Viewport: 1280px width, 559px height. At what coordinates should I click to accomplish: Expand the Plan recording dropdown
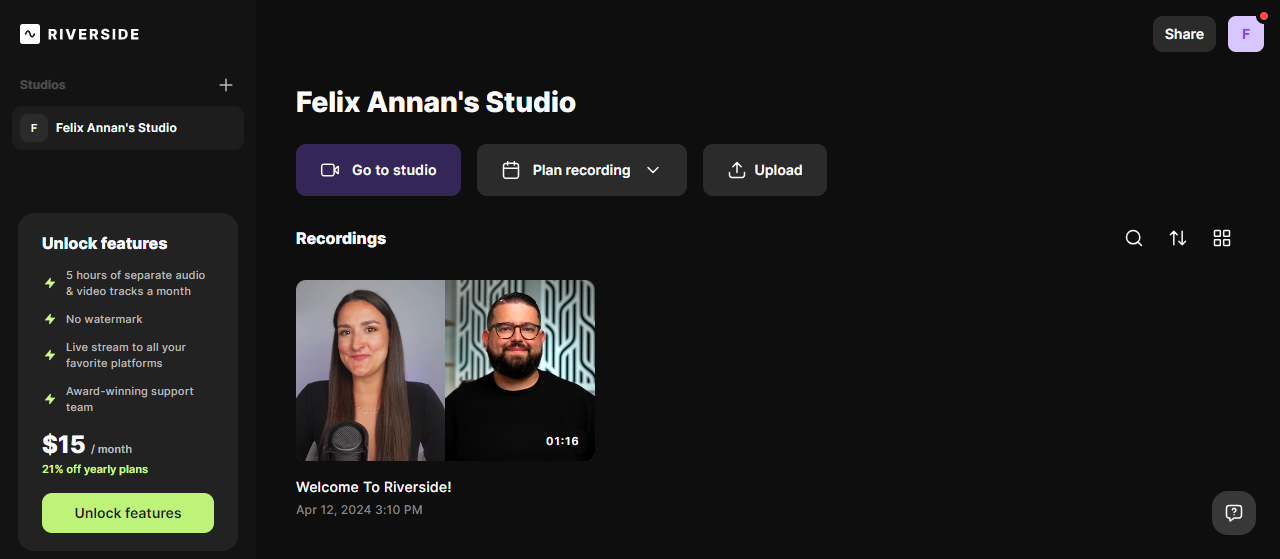click(582, 170)
